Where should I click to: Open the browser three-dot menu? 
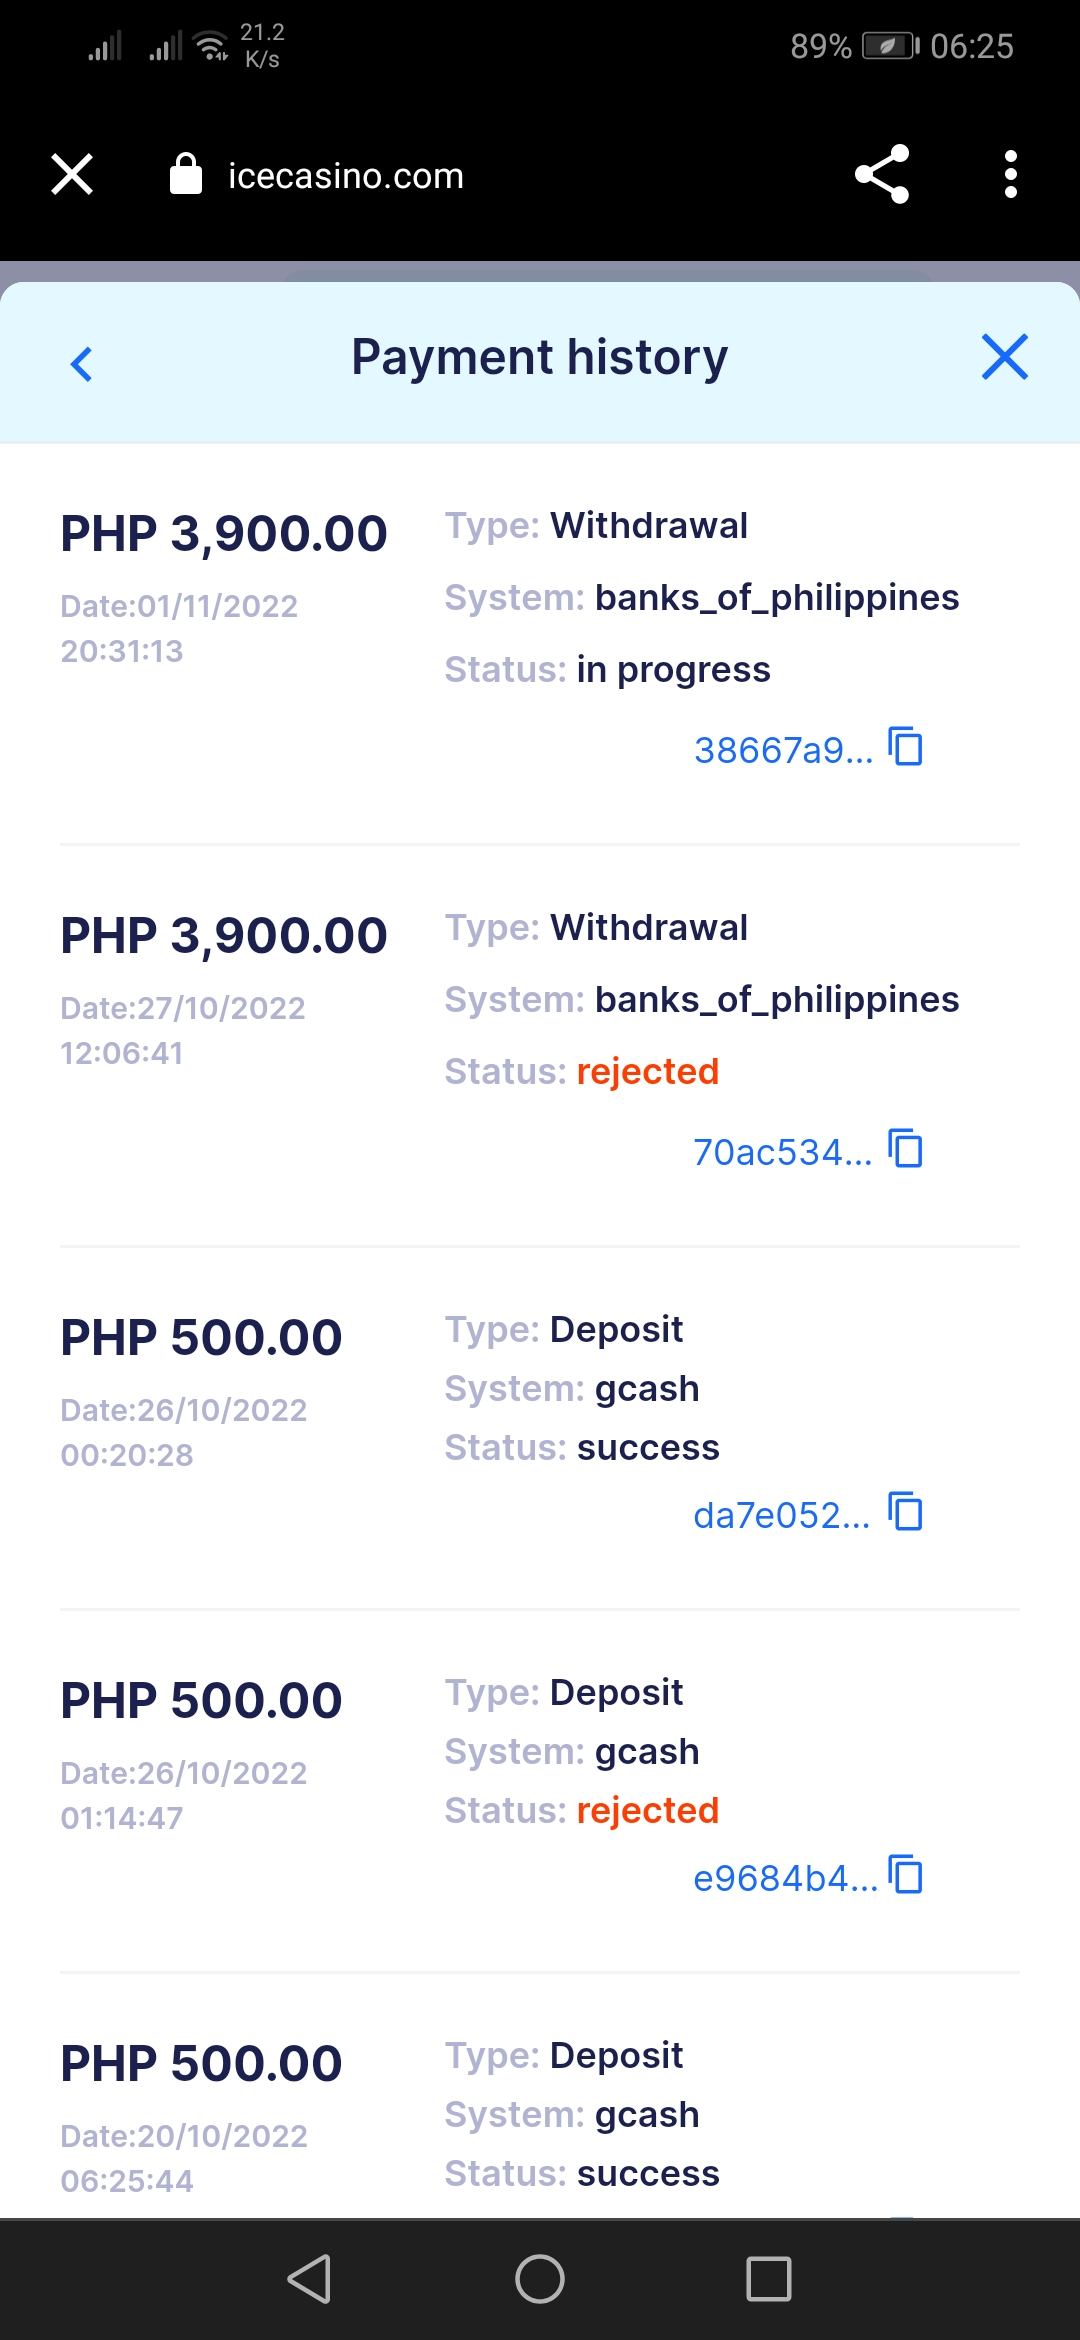1010,175
